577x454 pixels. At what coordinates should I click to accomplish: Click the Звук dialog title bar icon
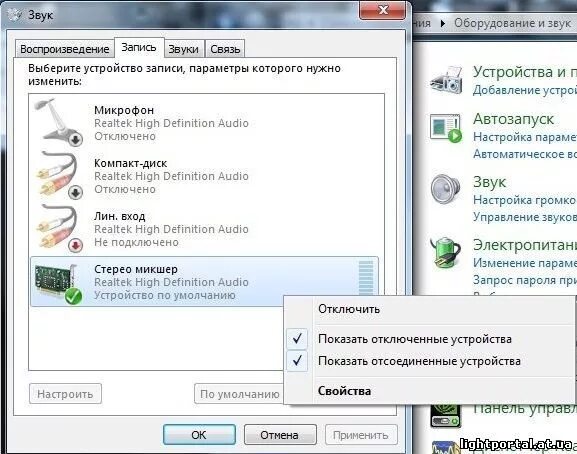point(15,15)
